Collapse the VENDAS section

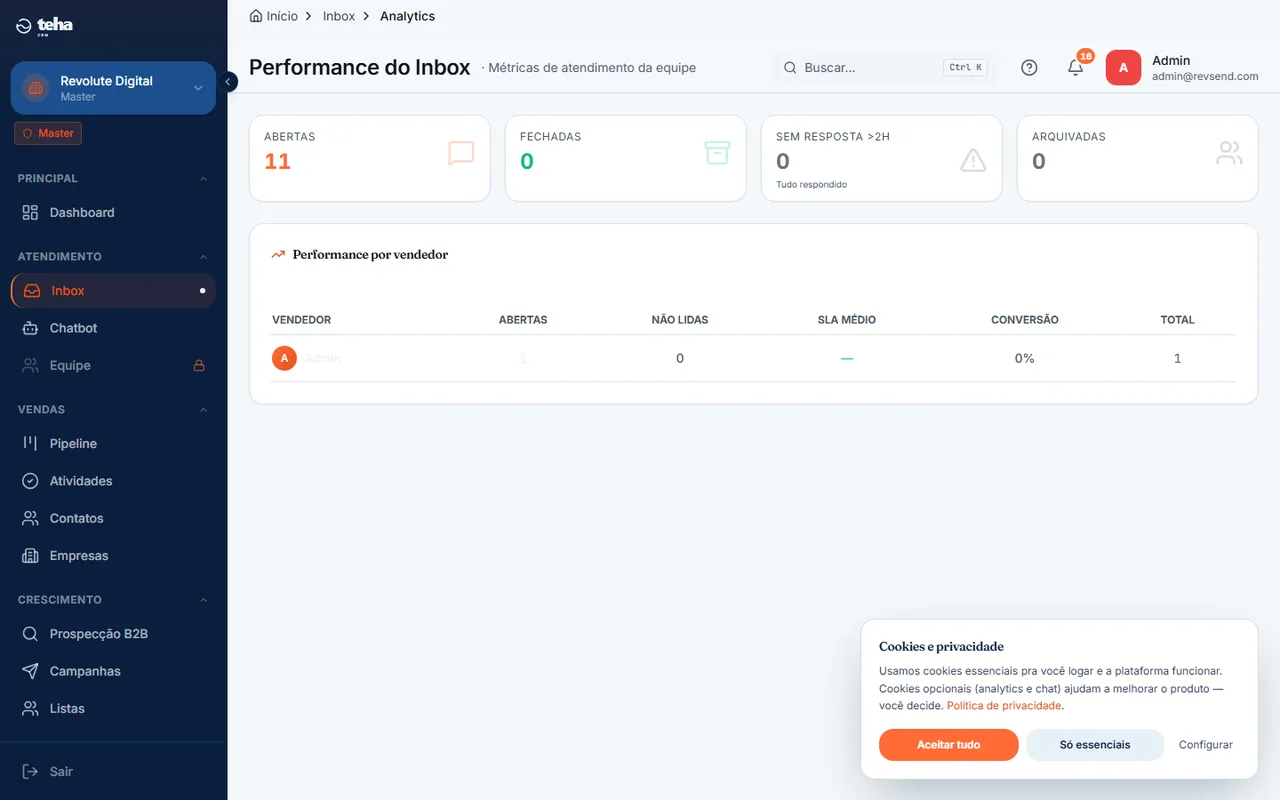pyautogui.click(x=204, y=410)
